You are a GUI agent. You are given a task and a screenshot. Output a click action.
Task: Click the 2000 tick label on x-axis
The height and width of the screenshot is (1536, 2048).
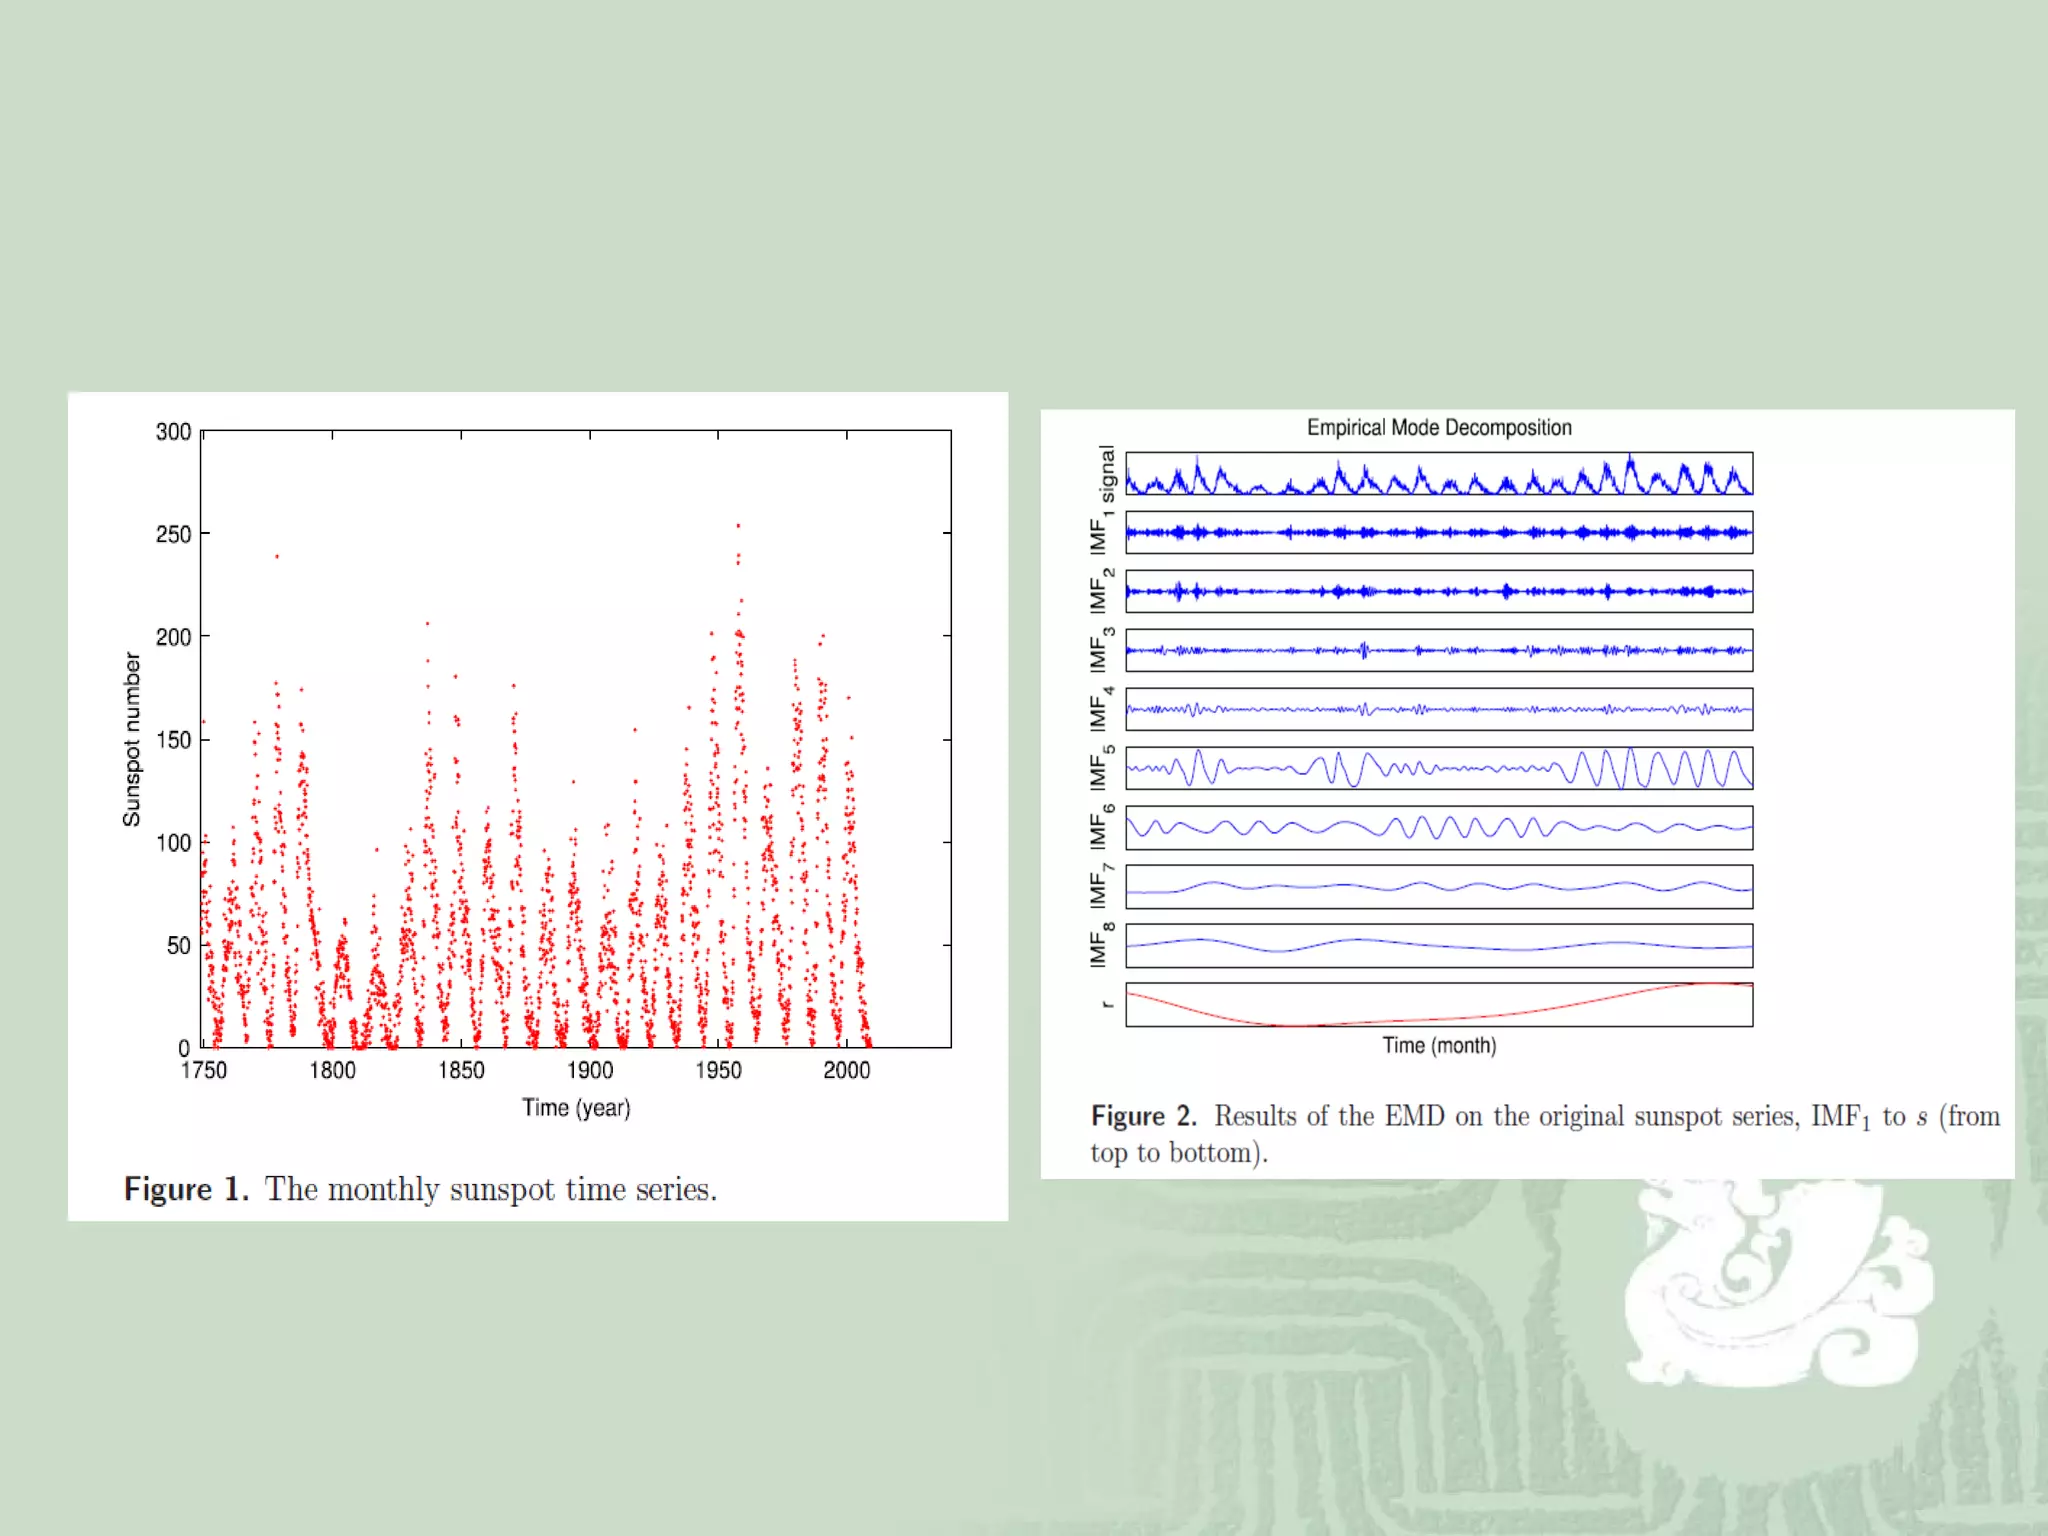pyautogui.click(x=846, y=1071)
